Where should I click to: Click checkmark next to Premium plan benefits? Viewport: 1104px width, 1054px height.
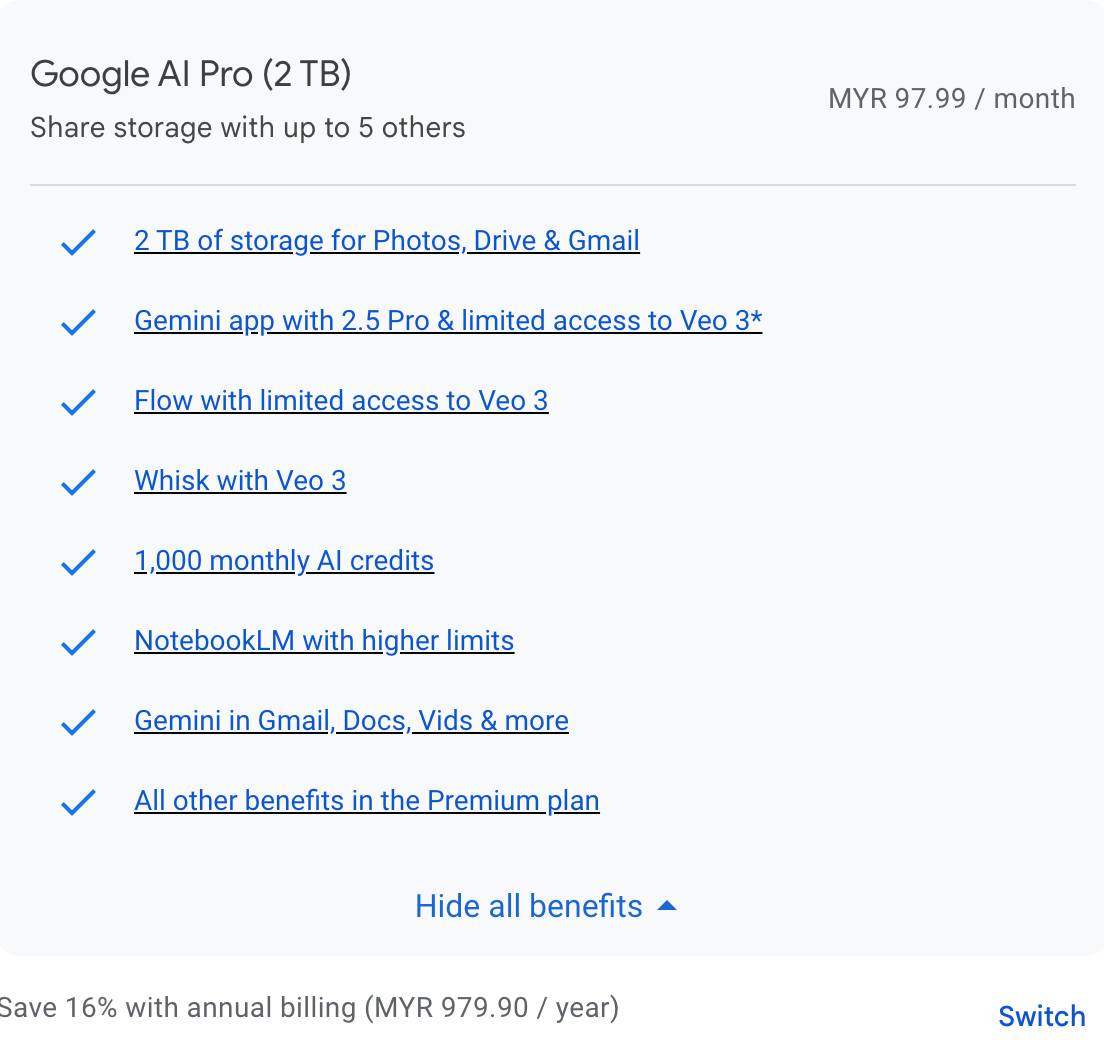pyautogui.click(x=78, y=802)
